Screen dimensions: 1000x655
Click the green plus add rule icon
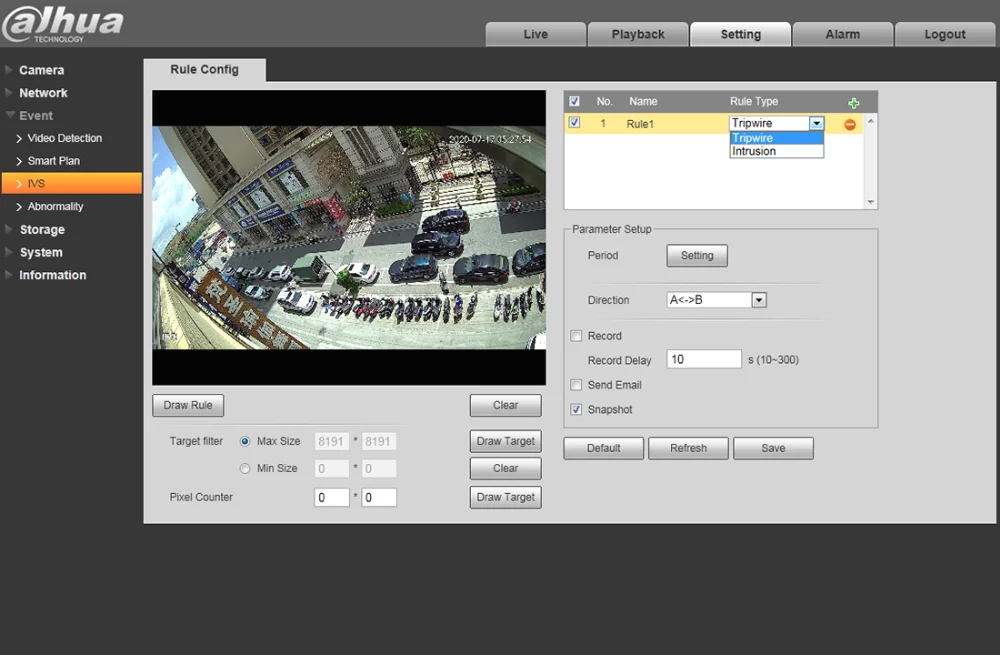(853, 103)
